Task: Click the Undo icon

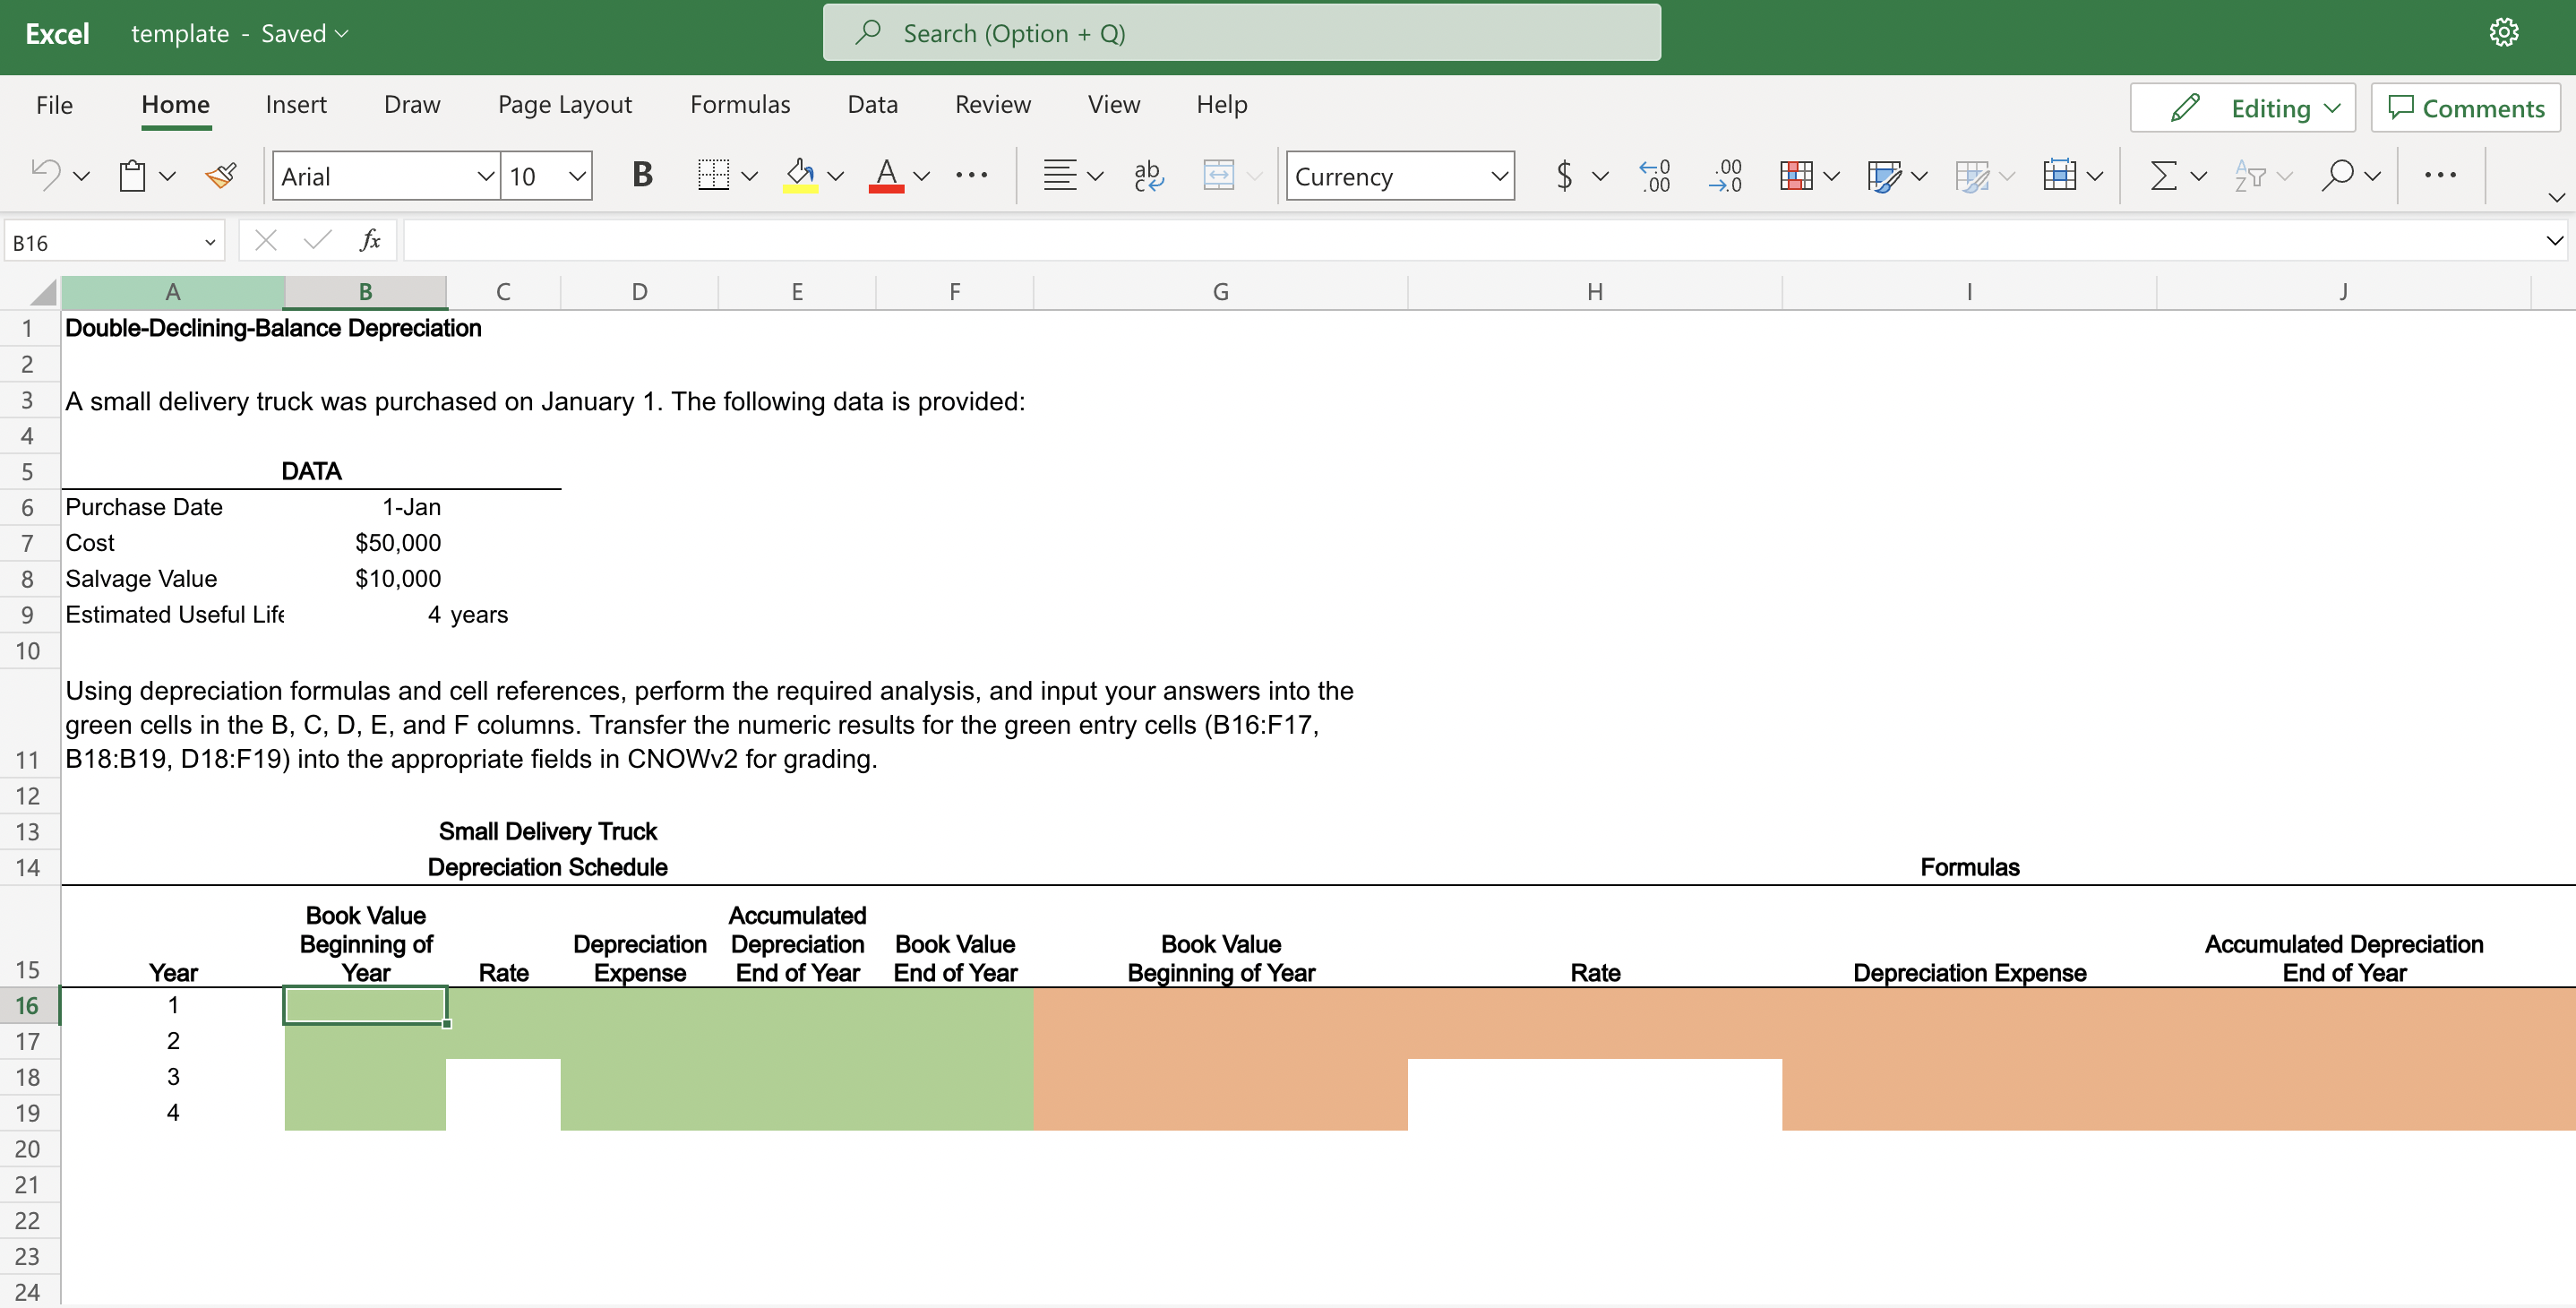Action: [x=45, y=176]
